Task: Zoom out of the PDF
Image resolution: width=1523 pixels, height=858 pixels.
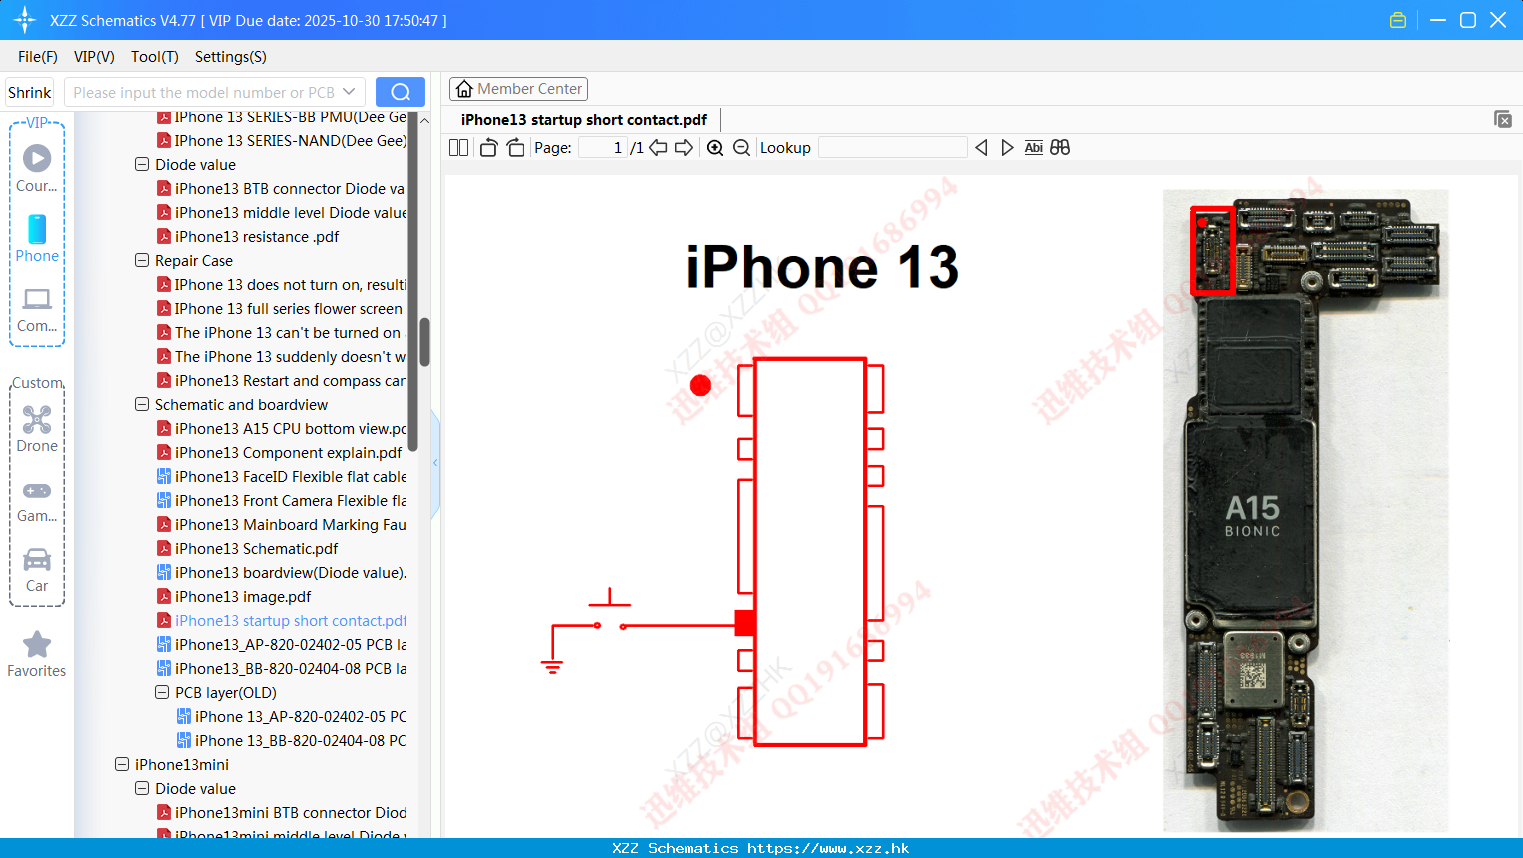Action: pyautogui.click(x=741, y=148)
